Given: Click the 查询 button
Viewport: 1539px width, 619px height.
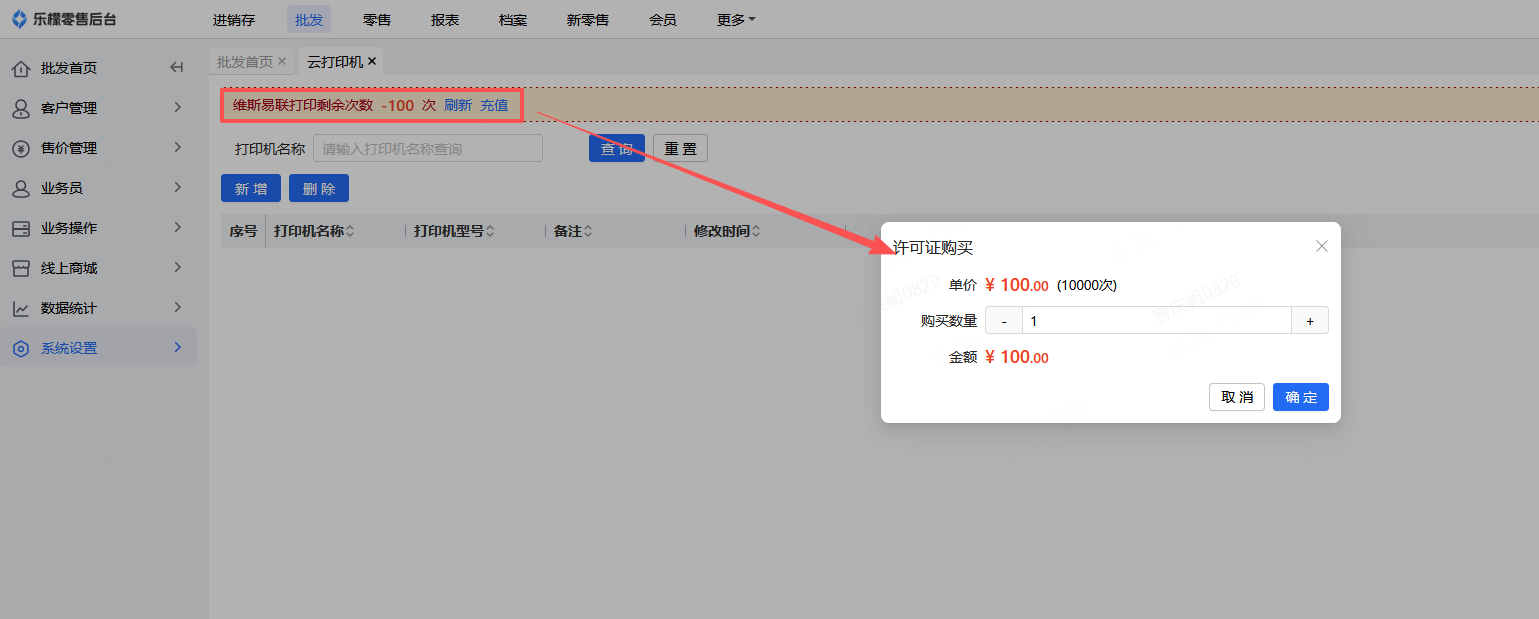Looking at the screenshot, I should coord(617,148).
